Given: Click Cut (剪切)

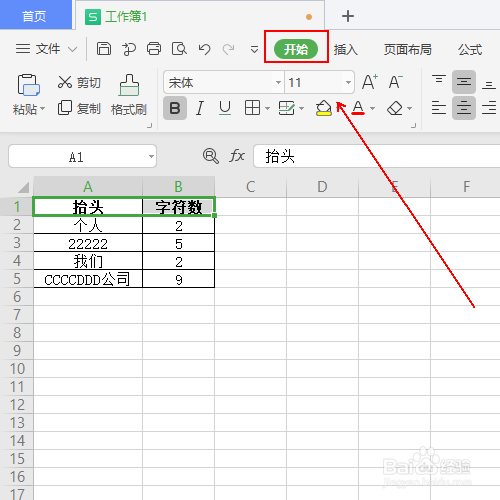Looking at the screenshot, I should pos(79,82).
